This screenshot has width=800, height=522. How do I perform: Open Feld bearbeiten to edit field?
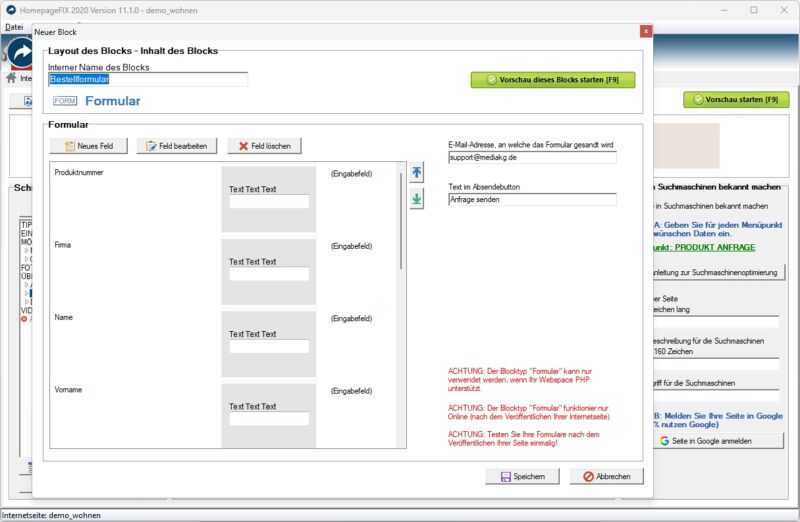pos(177,146)
